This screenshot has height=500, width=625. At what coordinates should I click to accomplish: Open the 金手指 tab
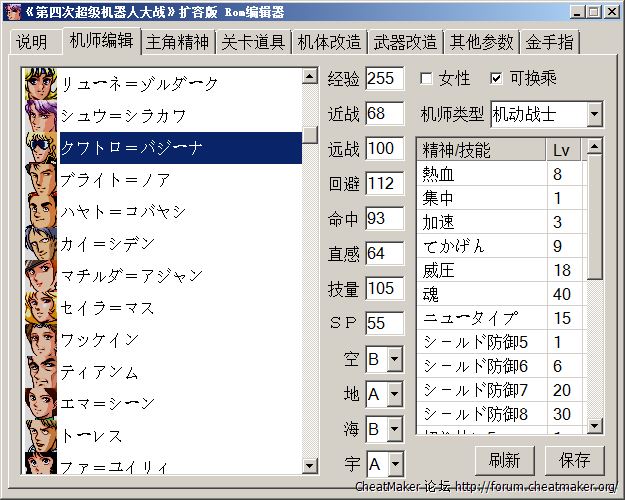(x=549, y=42)
